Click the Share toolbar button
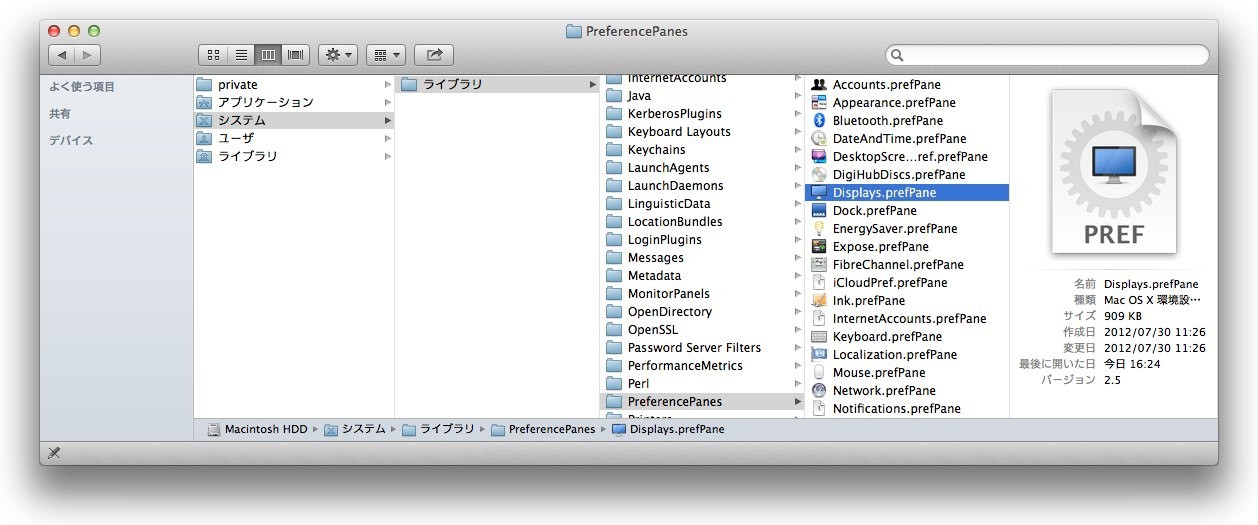The height and width of the screenshot is (525, 1258). 434,55
